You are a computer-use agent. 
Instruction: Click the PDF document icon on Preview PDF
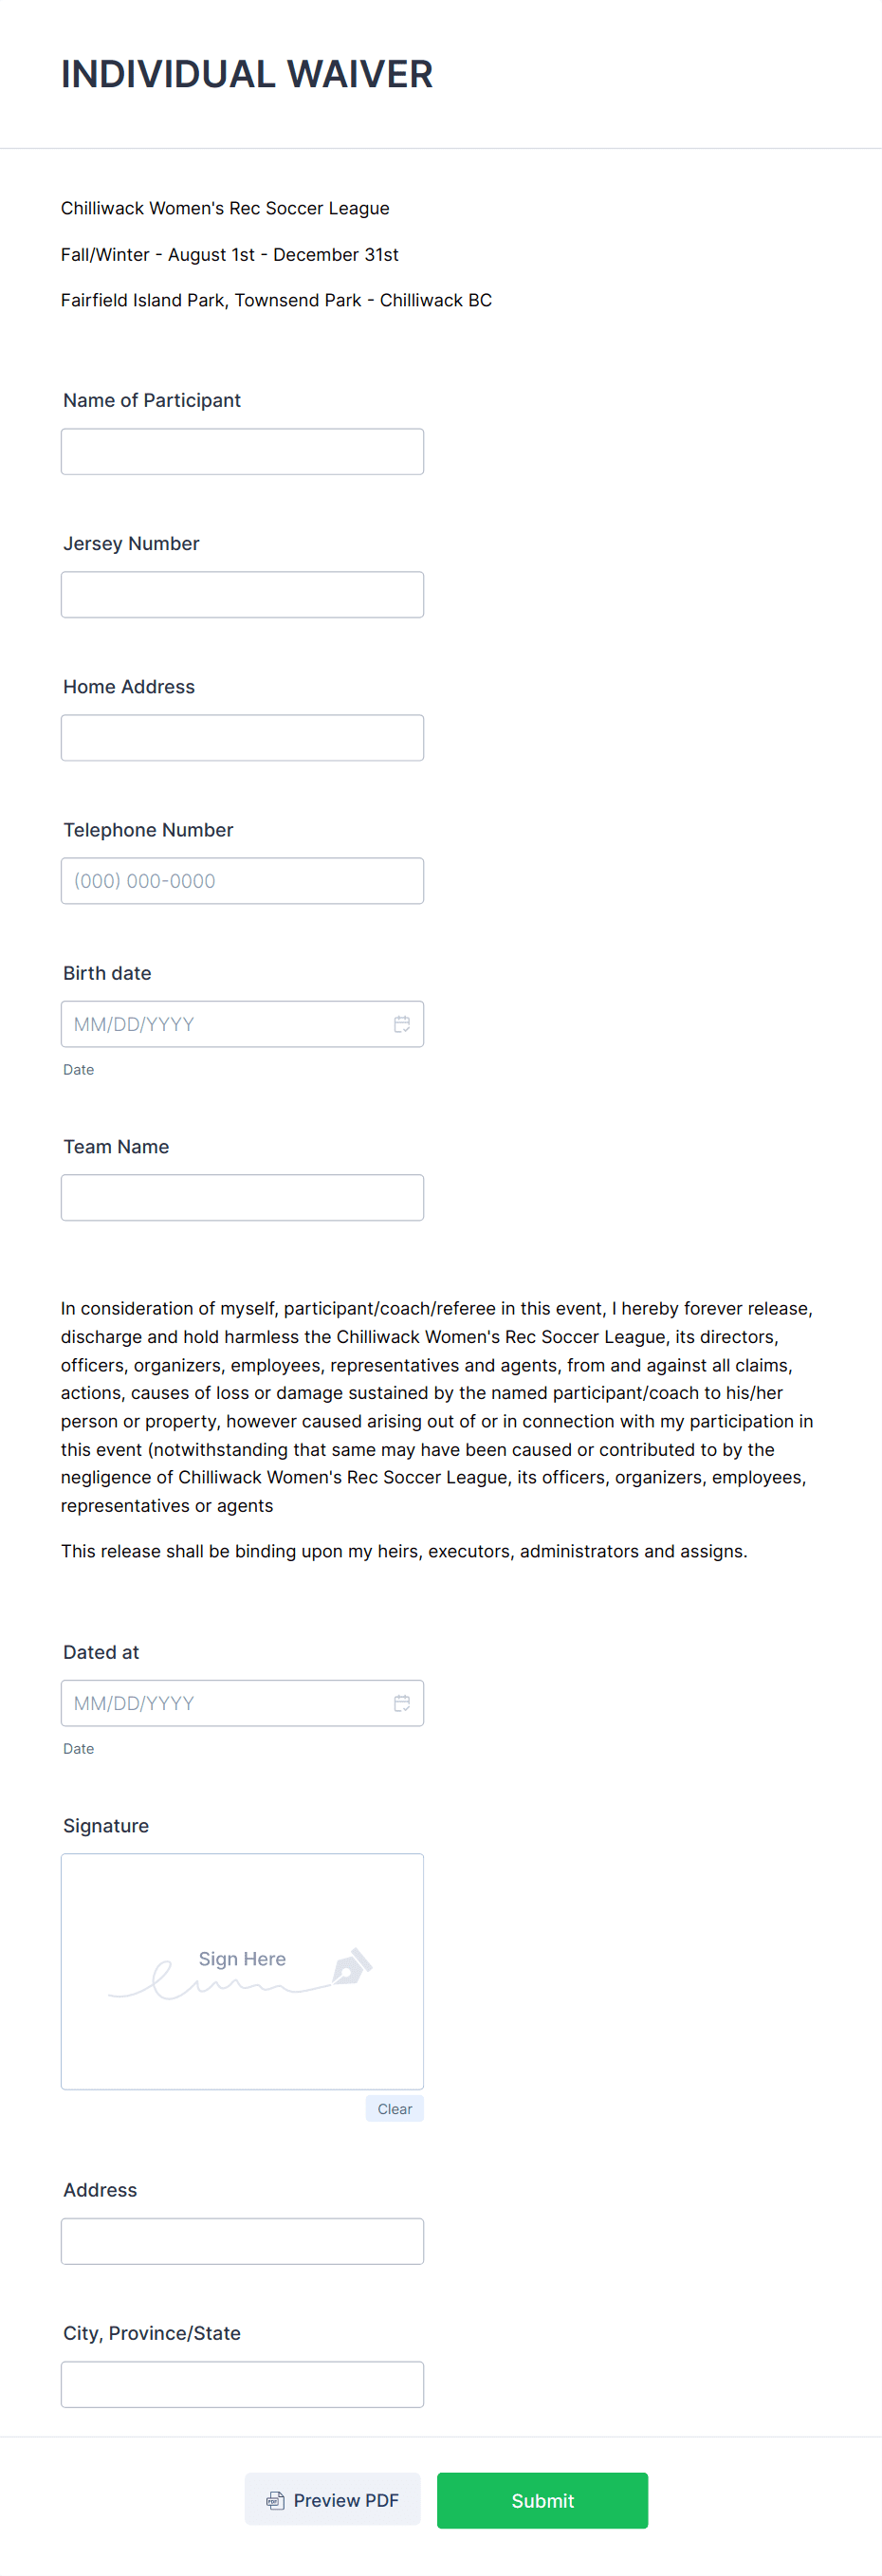tap(275, 2500)
